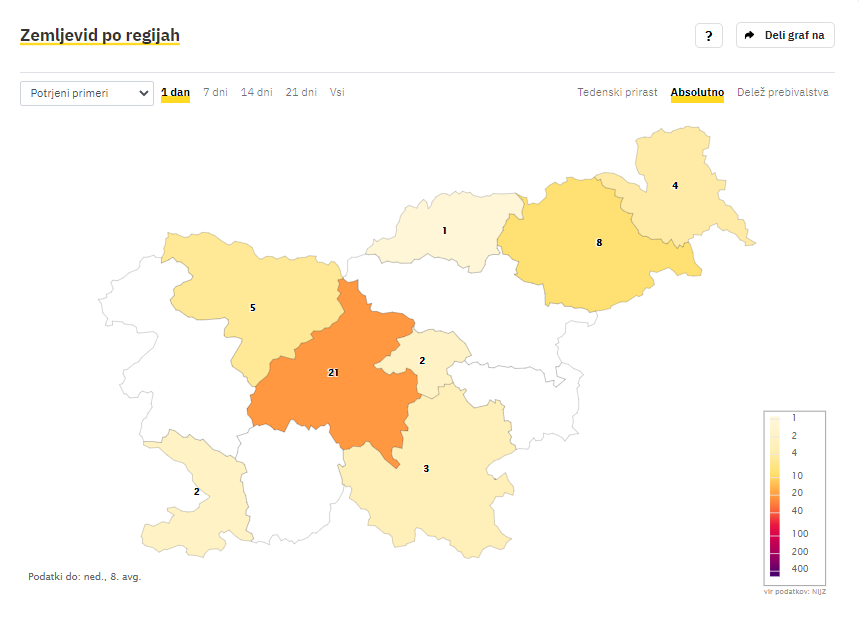This screenshot has width=859, height=619.
Task: Open the question mark help button
Action: (709, 36)
